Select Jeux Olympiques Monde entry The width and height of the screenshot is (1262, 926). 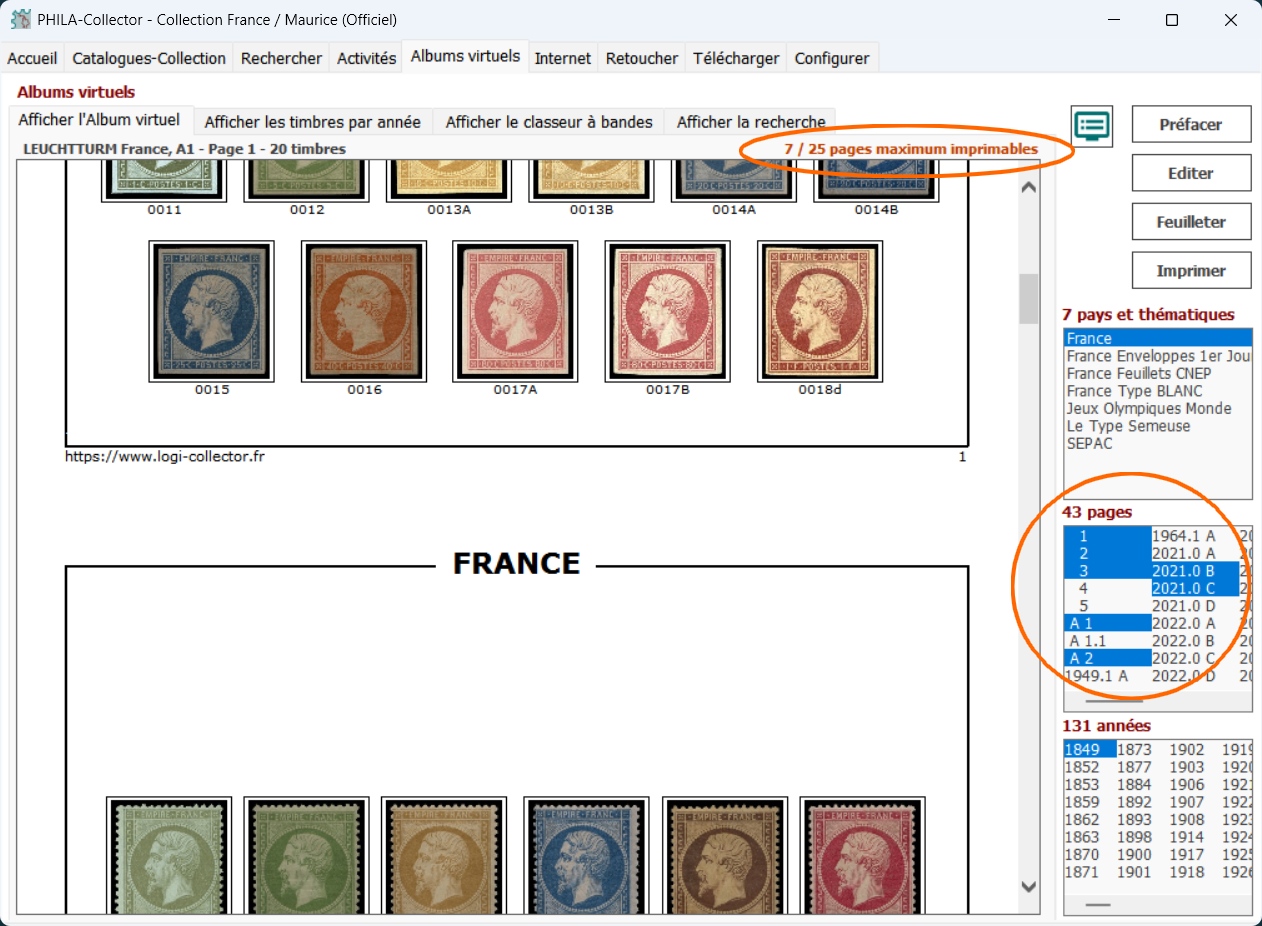pos(1158,408)
